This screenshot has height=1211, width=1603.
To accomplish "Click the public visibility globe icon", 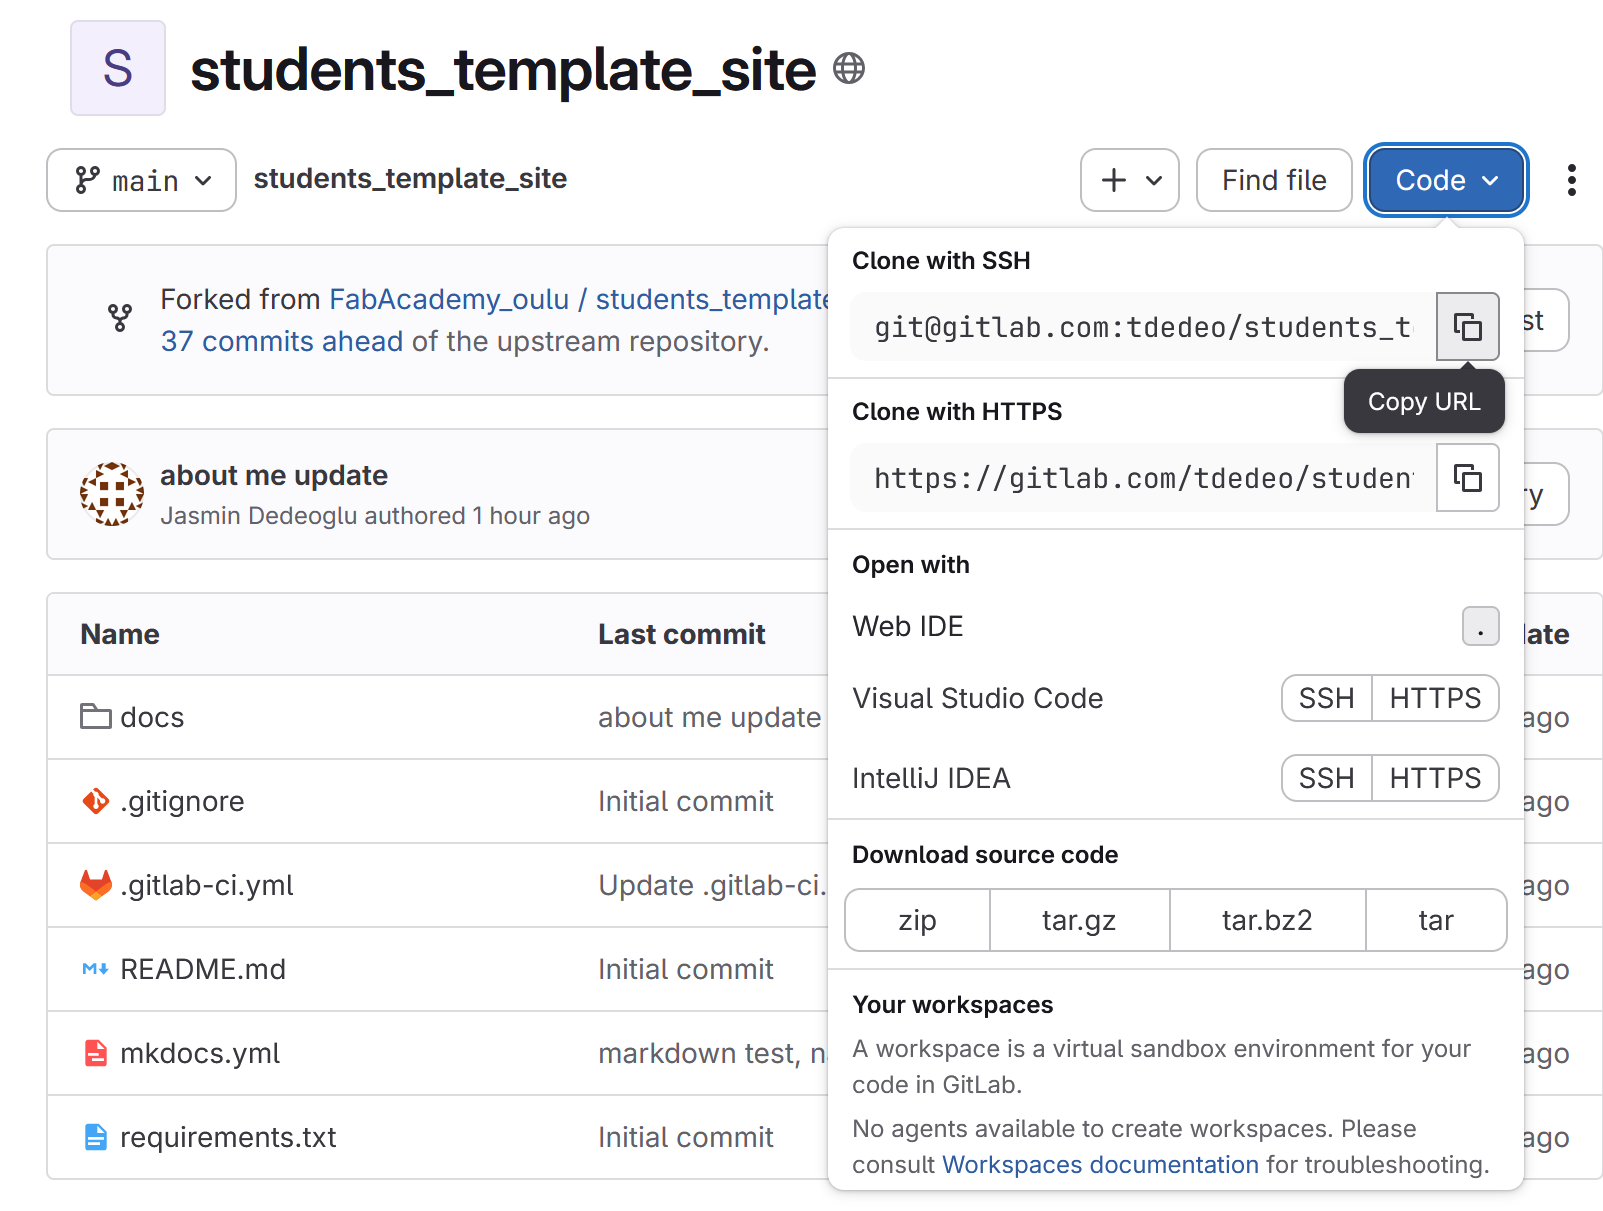I will [x=849, y=68].
